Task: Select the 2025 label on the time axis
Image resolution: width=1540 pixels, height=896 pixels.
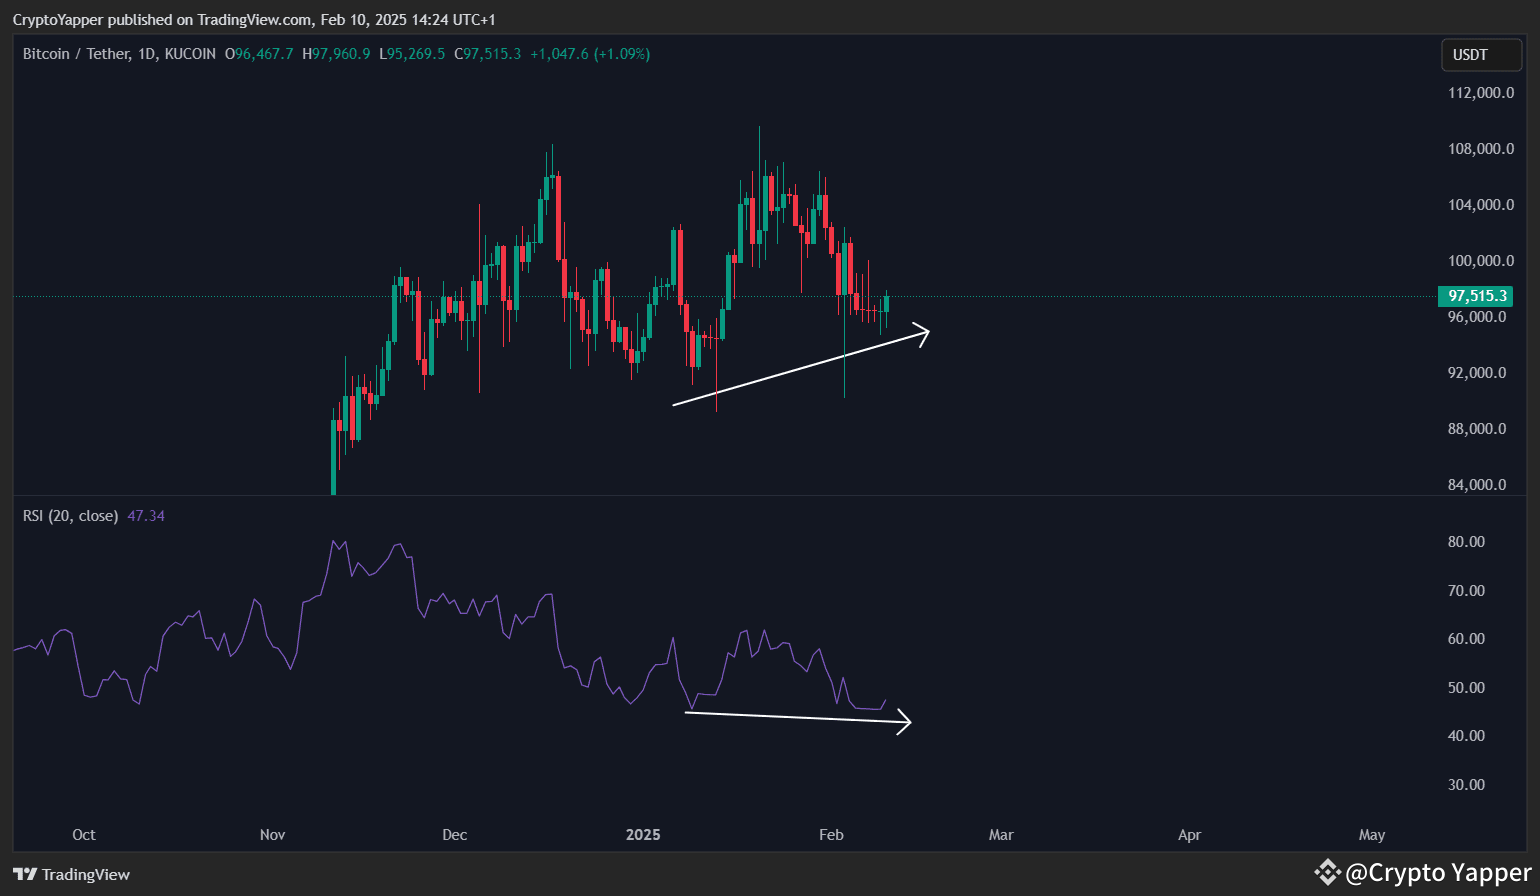Action: tap(643, 834)
